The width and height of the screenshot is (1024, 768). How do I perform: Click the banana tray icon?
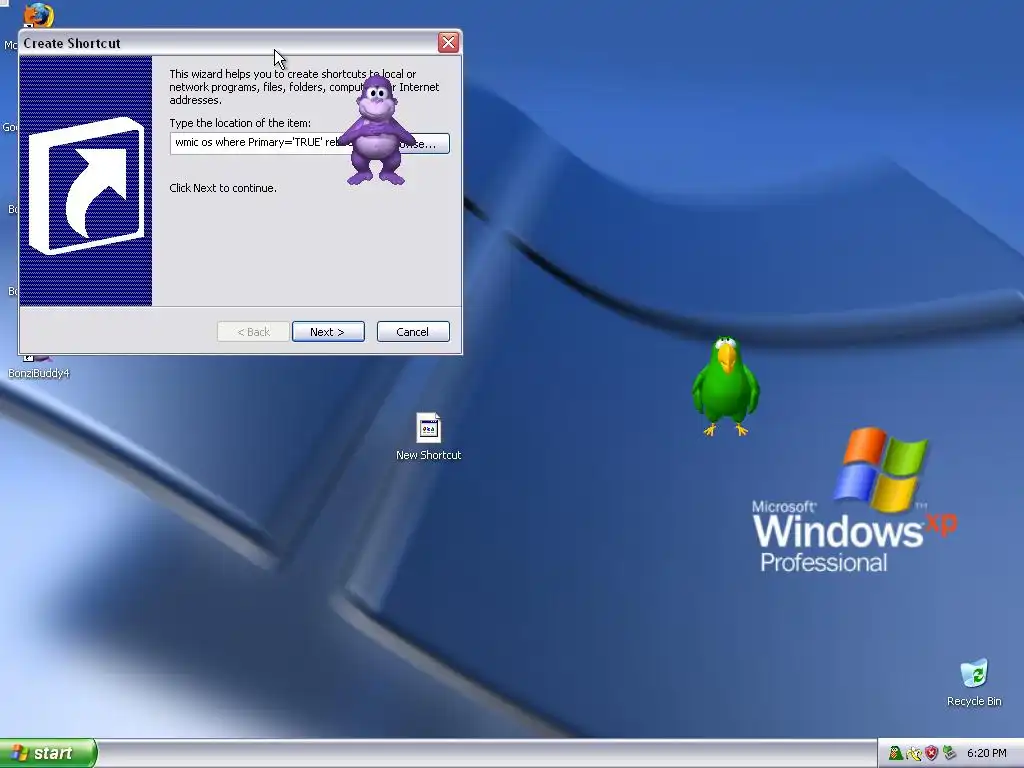click(x=913, y=754)
